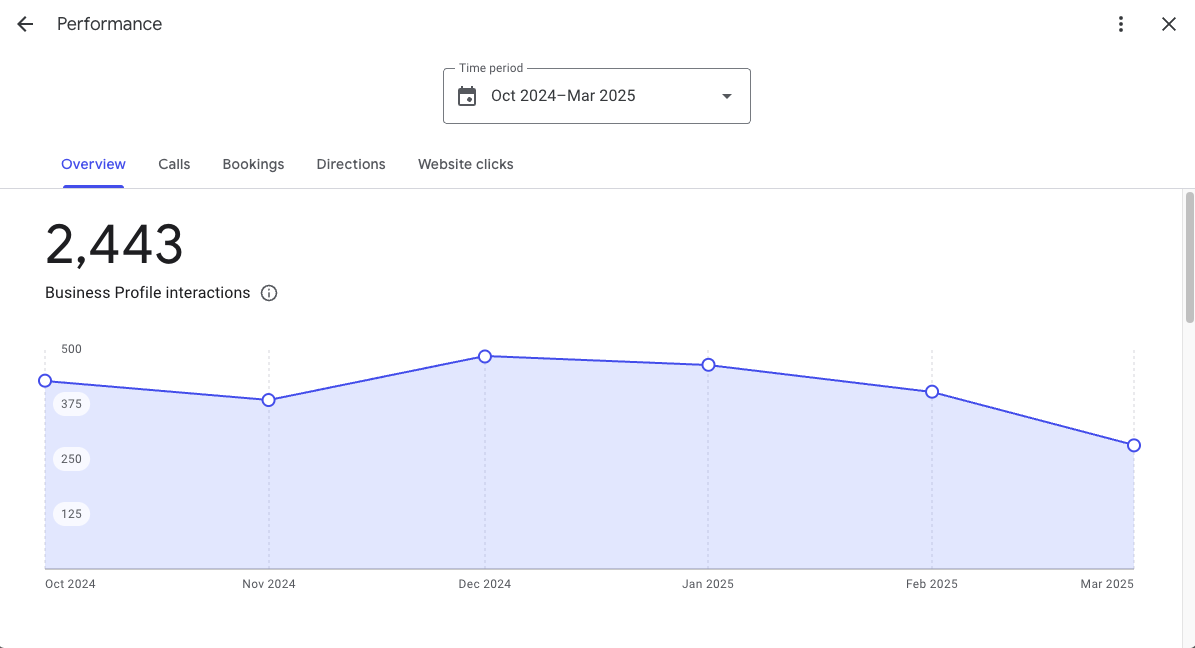
Task: Close the Performance panel
Action: click(x=1168, y=24)
